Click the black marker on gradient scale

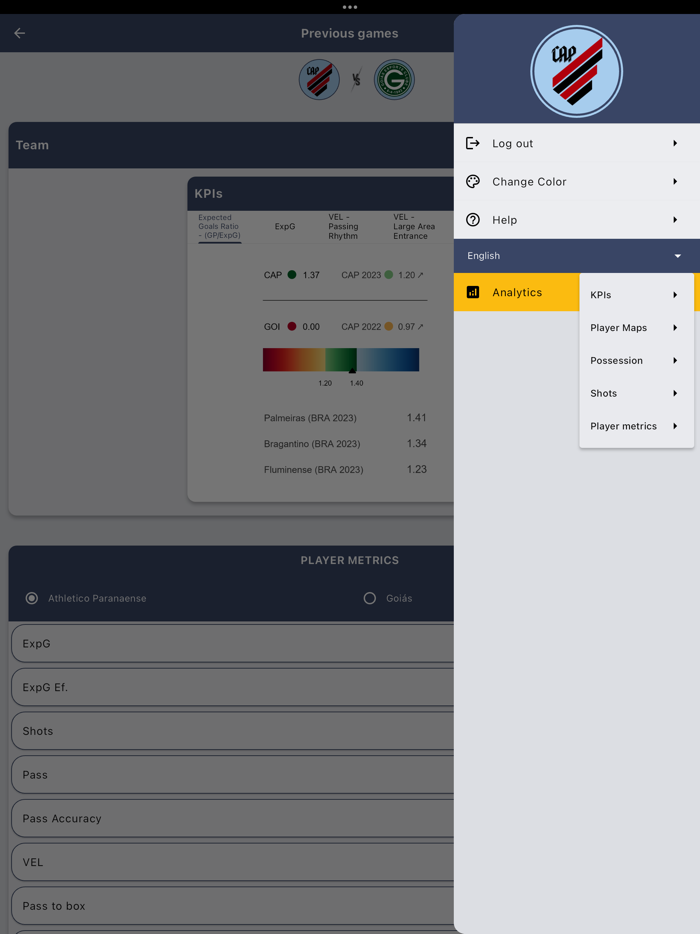pyautogui.click(x=352, y=371)
